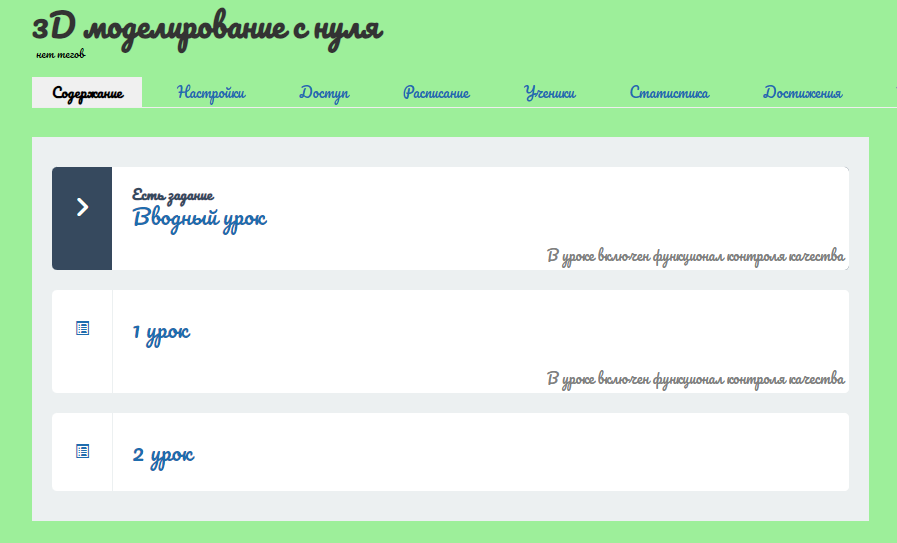This screenshot has height=543, width=897.
Task: Open the Расписание tab
Action: tap(436, 93)
